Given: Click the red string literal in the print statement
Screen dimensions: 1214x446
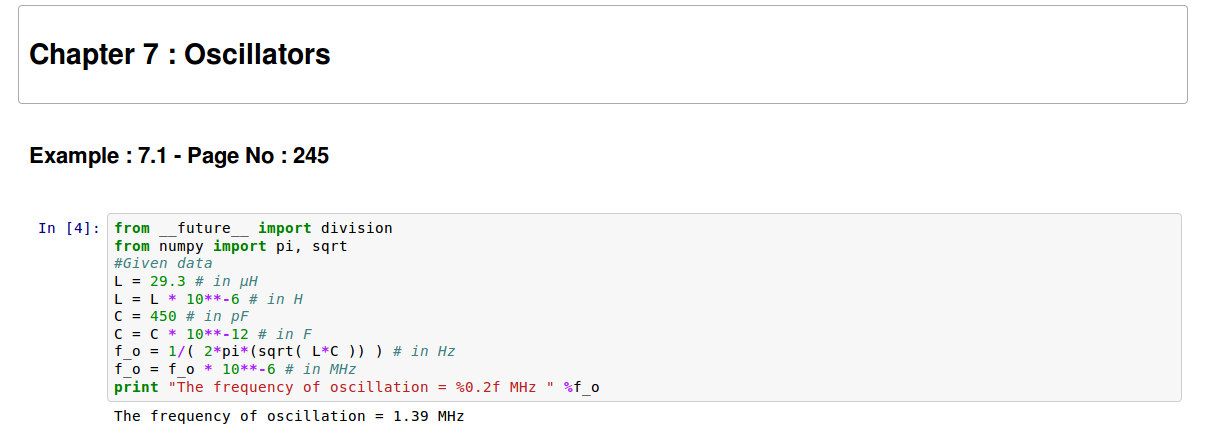Looking at the screenshot, I should [x=361, y=387].
